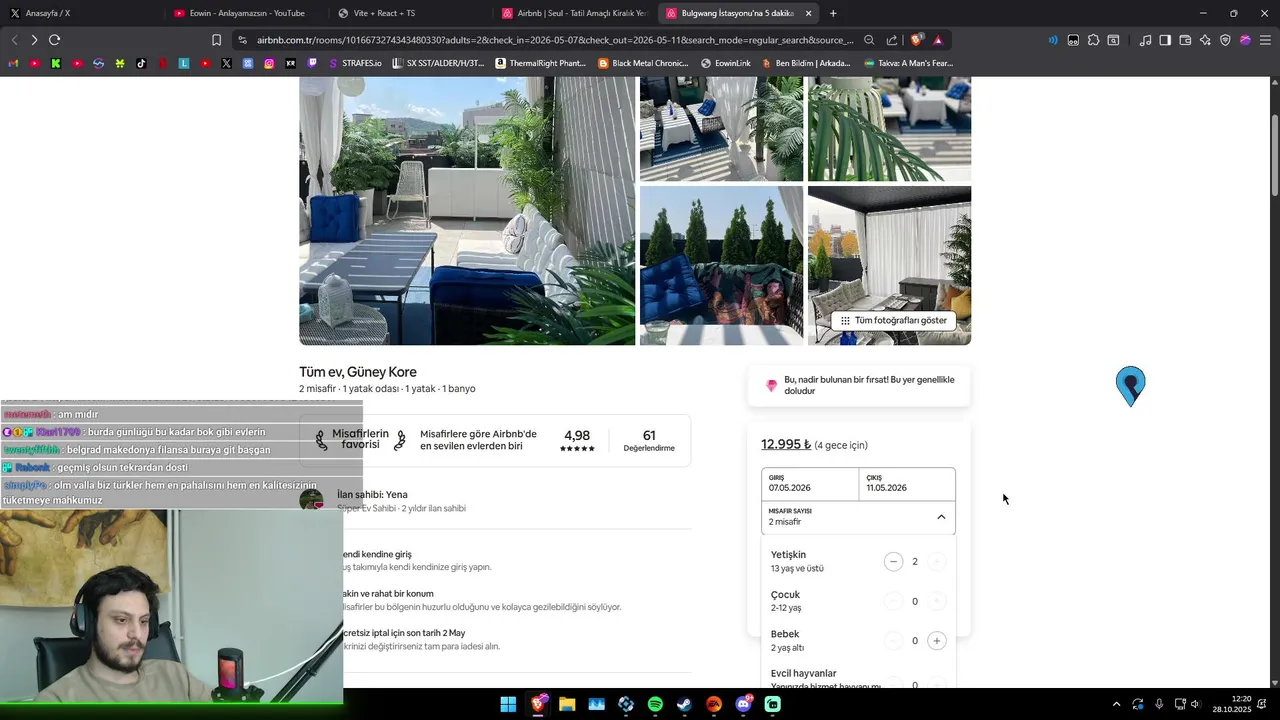The height and width of the screenshot is (720, 1280).
Task: Open the Takva: A Man's Fear... bookmark
Action: click(909, 63)
